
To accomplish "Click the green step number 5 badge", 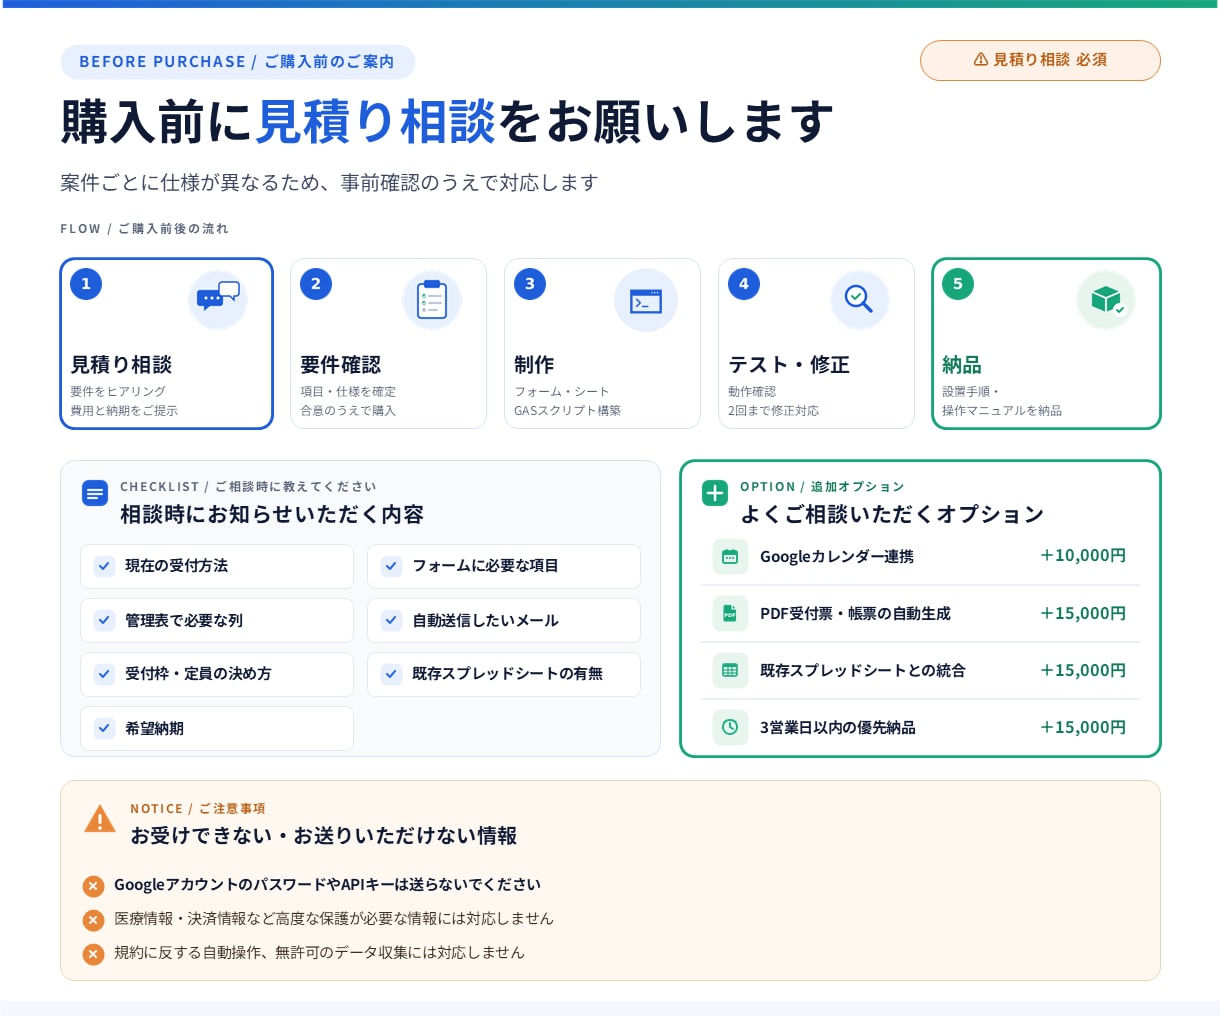I will pos(958,284).
